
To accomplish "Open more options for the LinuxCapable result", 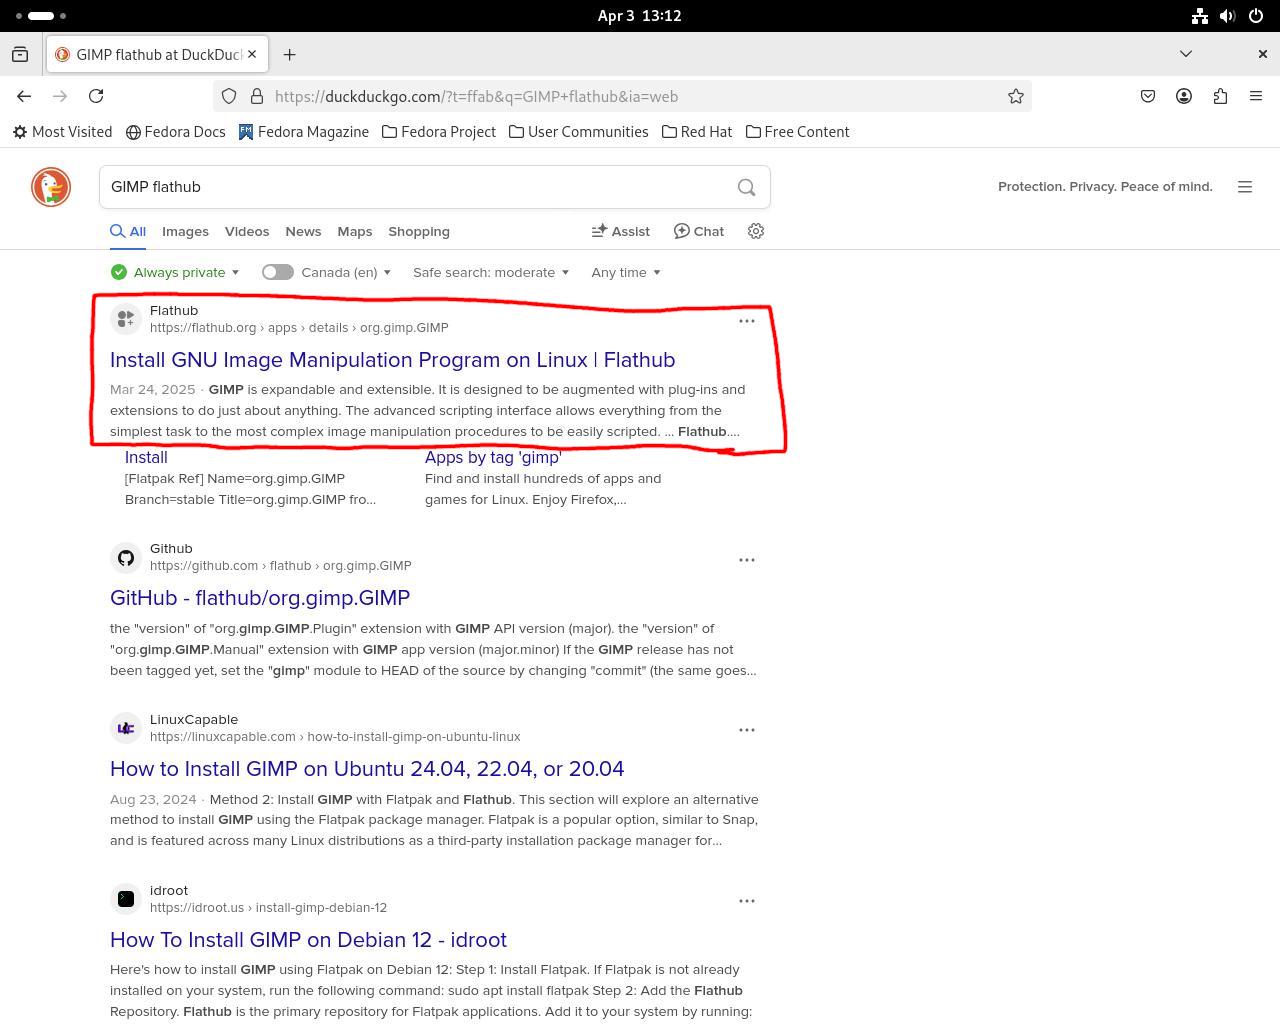I will pyautogui.click(x=746, y=730).
